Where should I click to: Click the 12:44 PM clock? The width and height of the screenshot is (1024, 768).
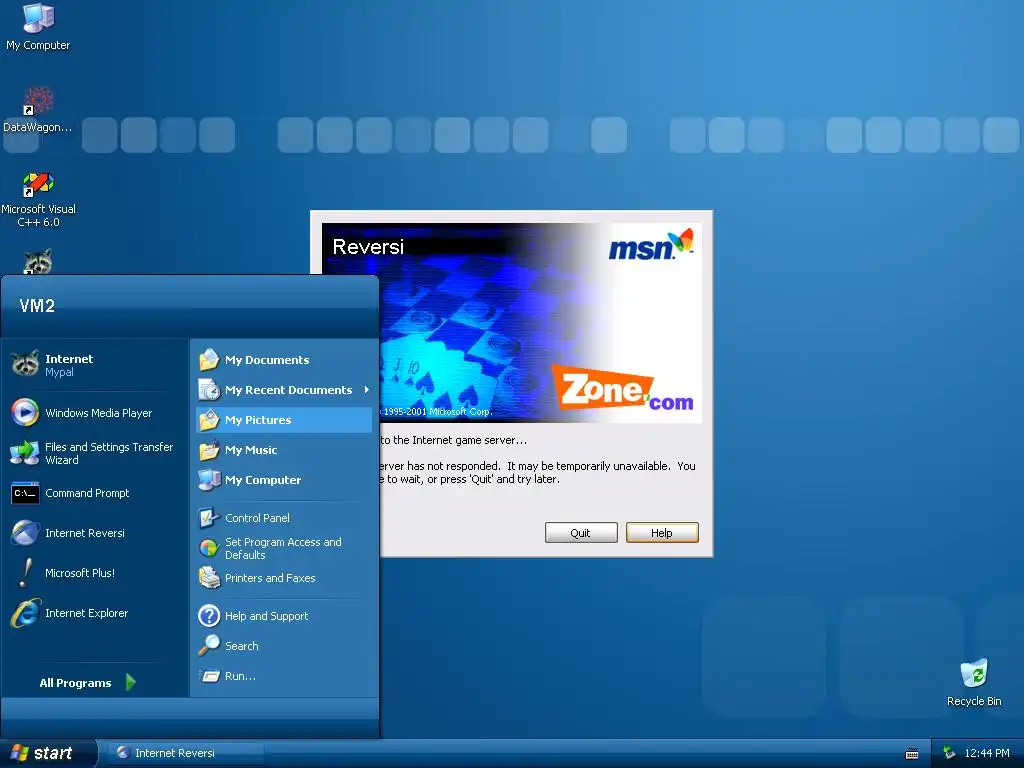(x=987, y=753)
